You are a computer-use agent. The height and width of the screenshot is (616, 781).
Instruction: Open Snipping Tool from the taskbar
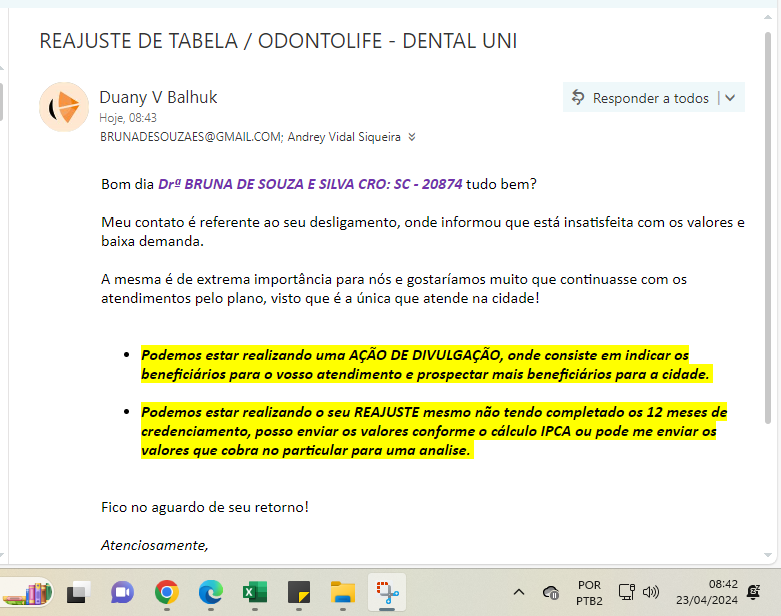387,593
